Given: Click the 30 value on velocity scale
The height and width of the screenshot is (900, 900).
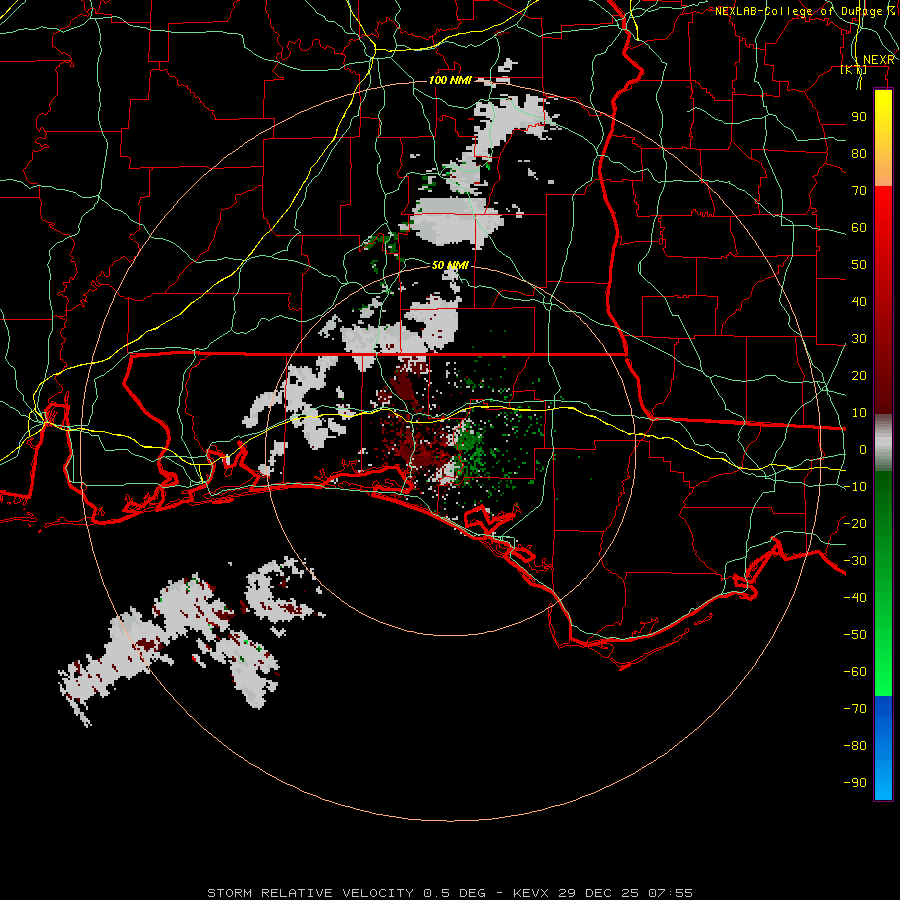Looking at the screenshot, I should click(859, 339).
